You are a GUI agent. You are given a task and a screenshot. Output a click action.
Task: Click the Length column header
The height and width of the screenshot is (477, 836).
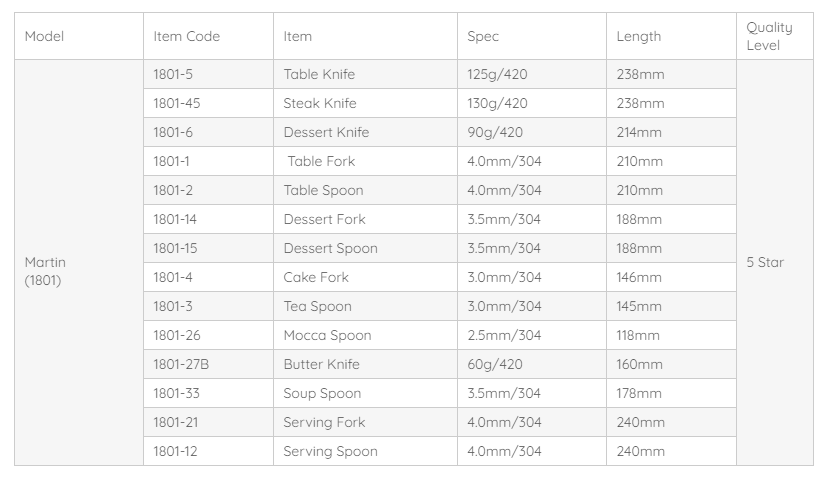pos(638,36)
